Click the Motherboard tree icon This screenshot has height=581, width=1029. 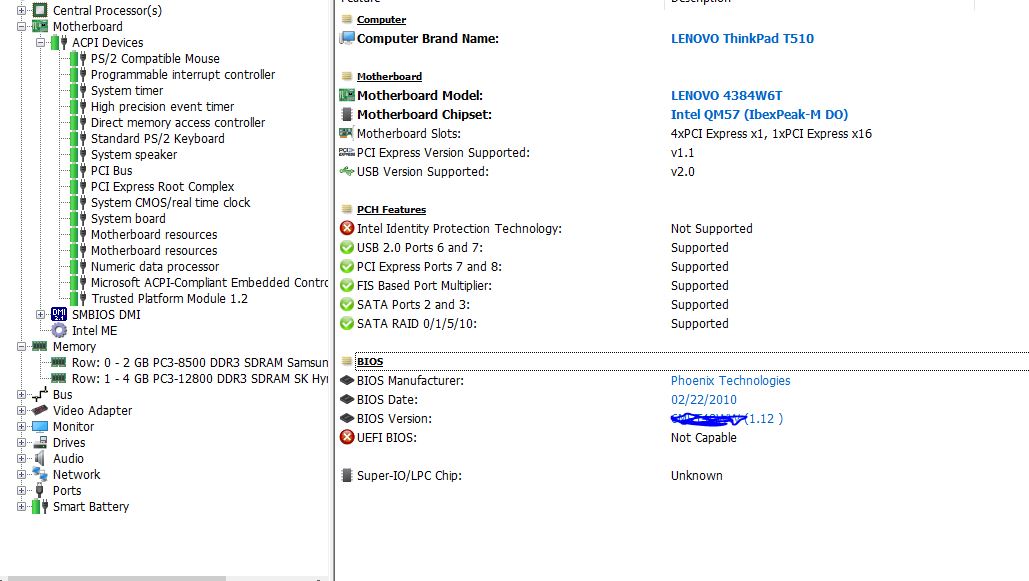pos(40,26)
